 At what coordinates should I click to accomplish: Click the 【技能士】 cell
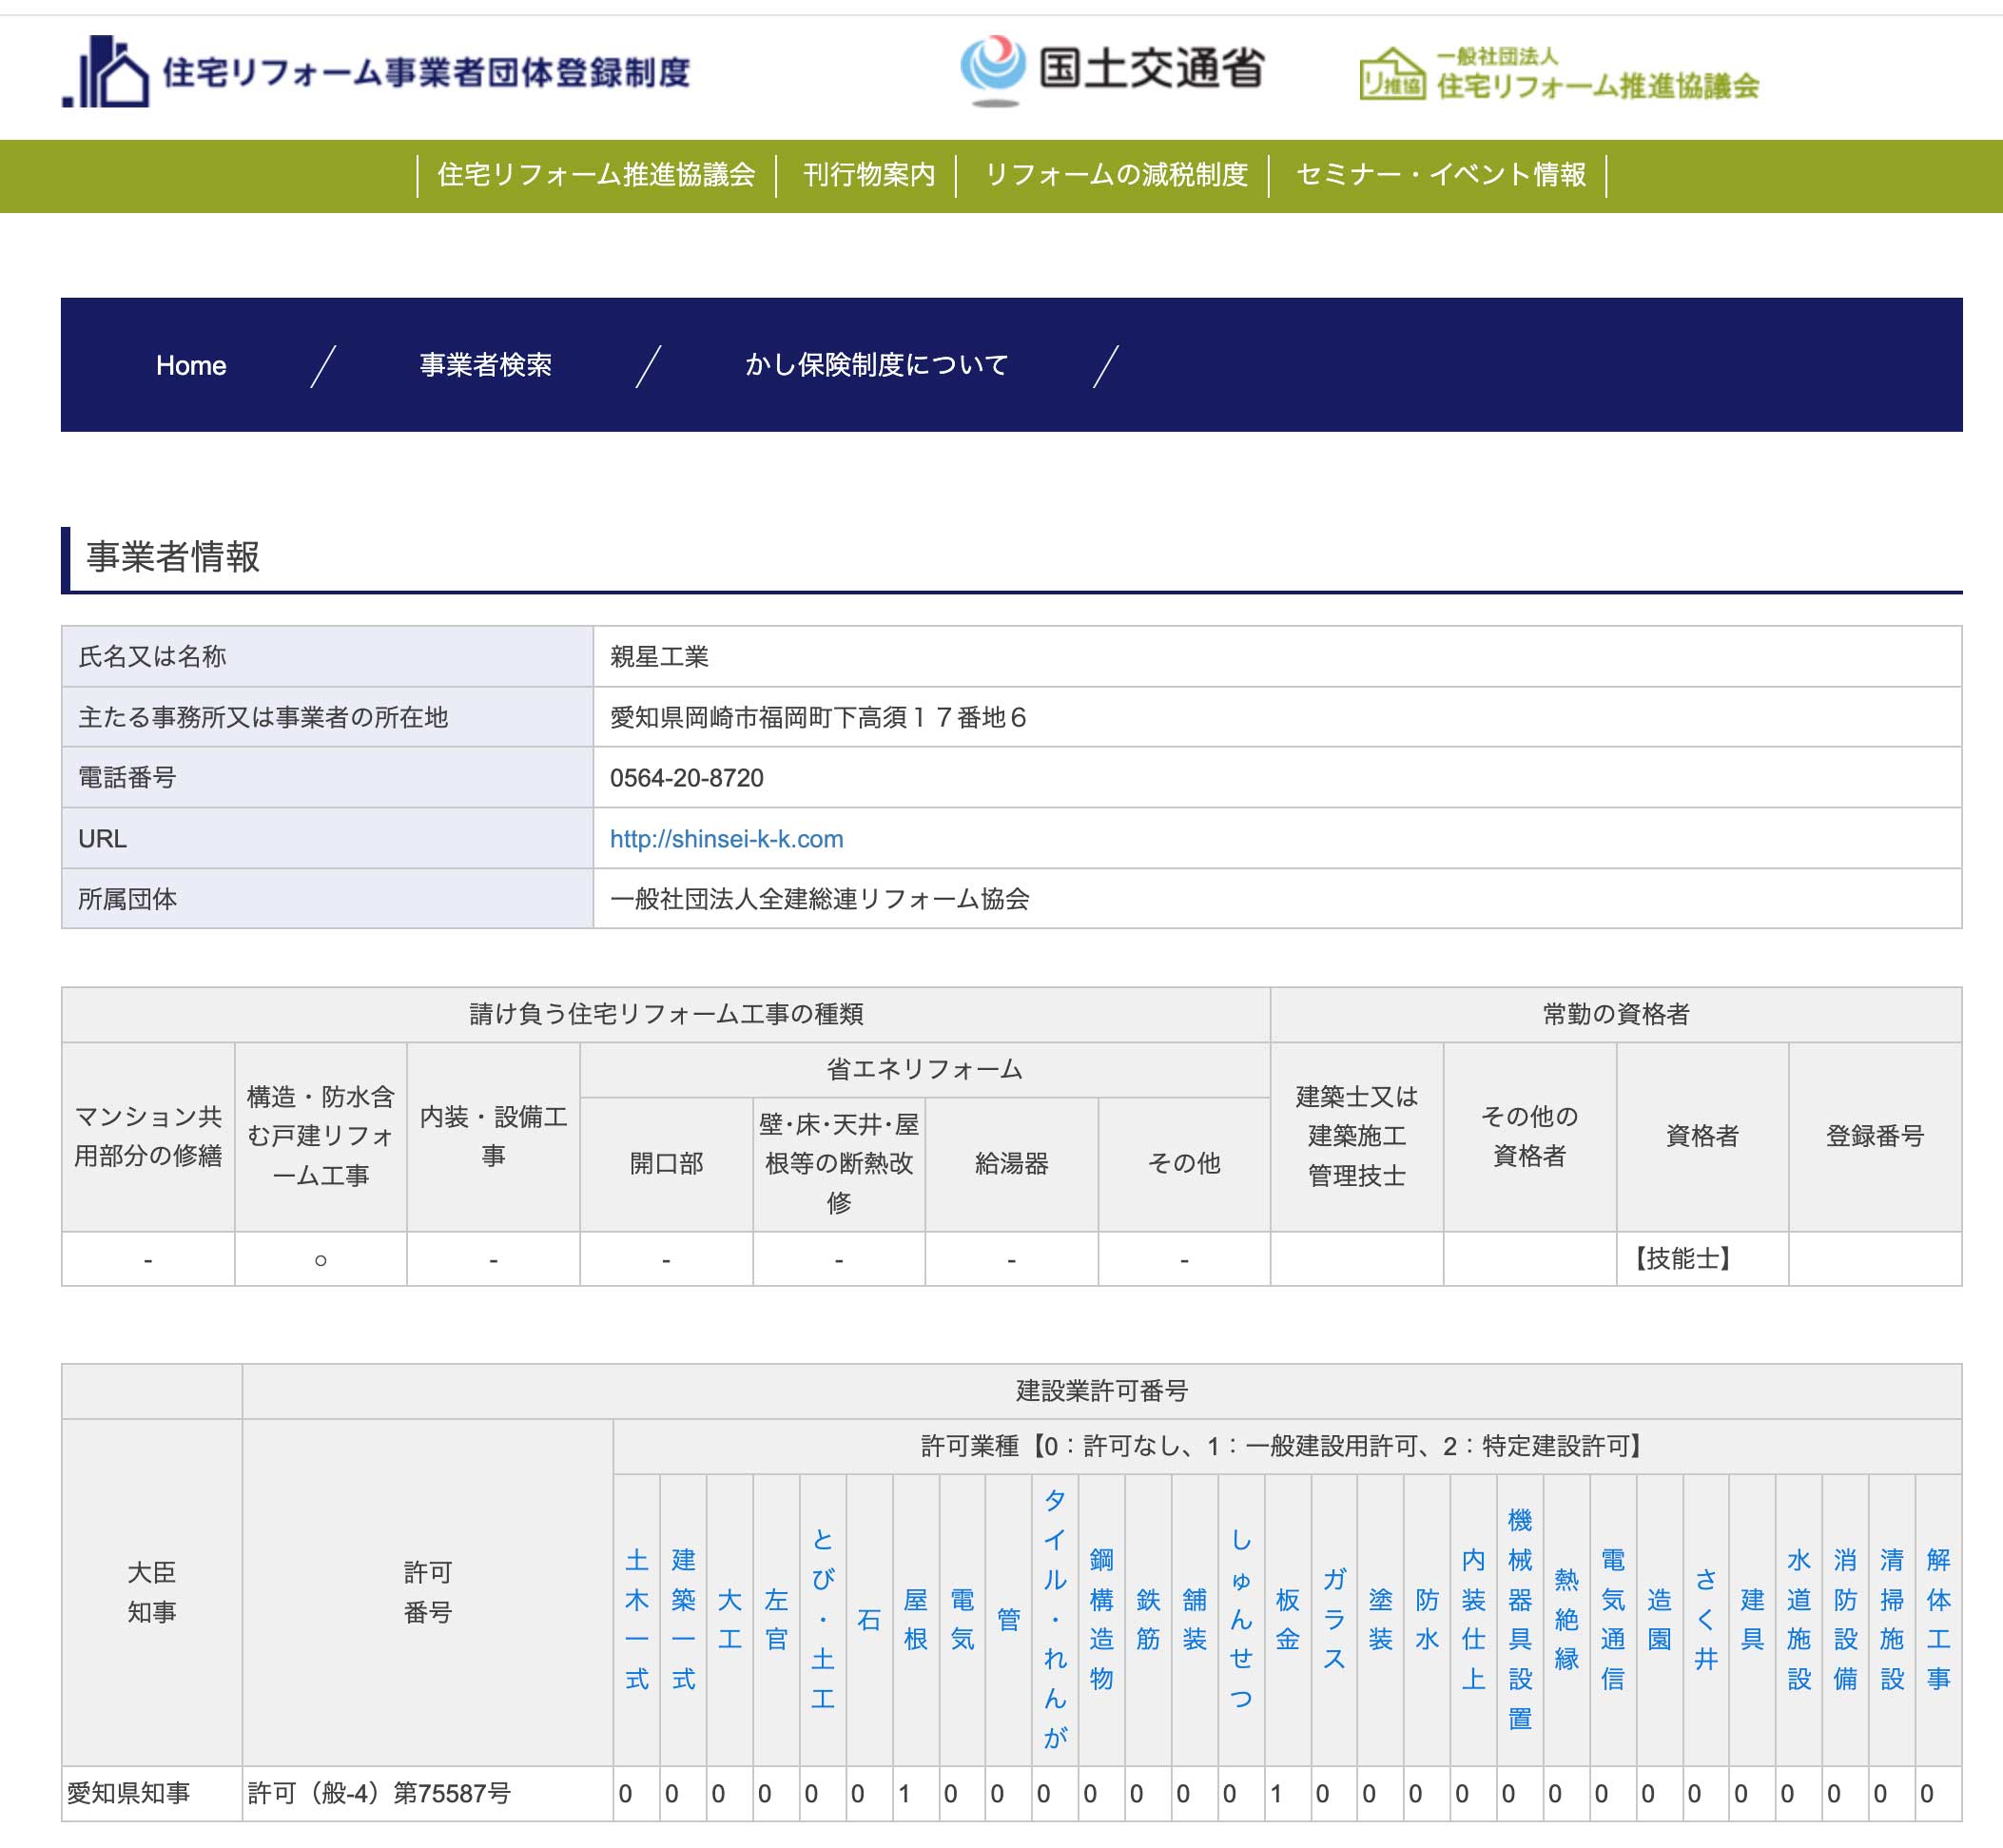tap(1703, 1259)
